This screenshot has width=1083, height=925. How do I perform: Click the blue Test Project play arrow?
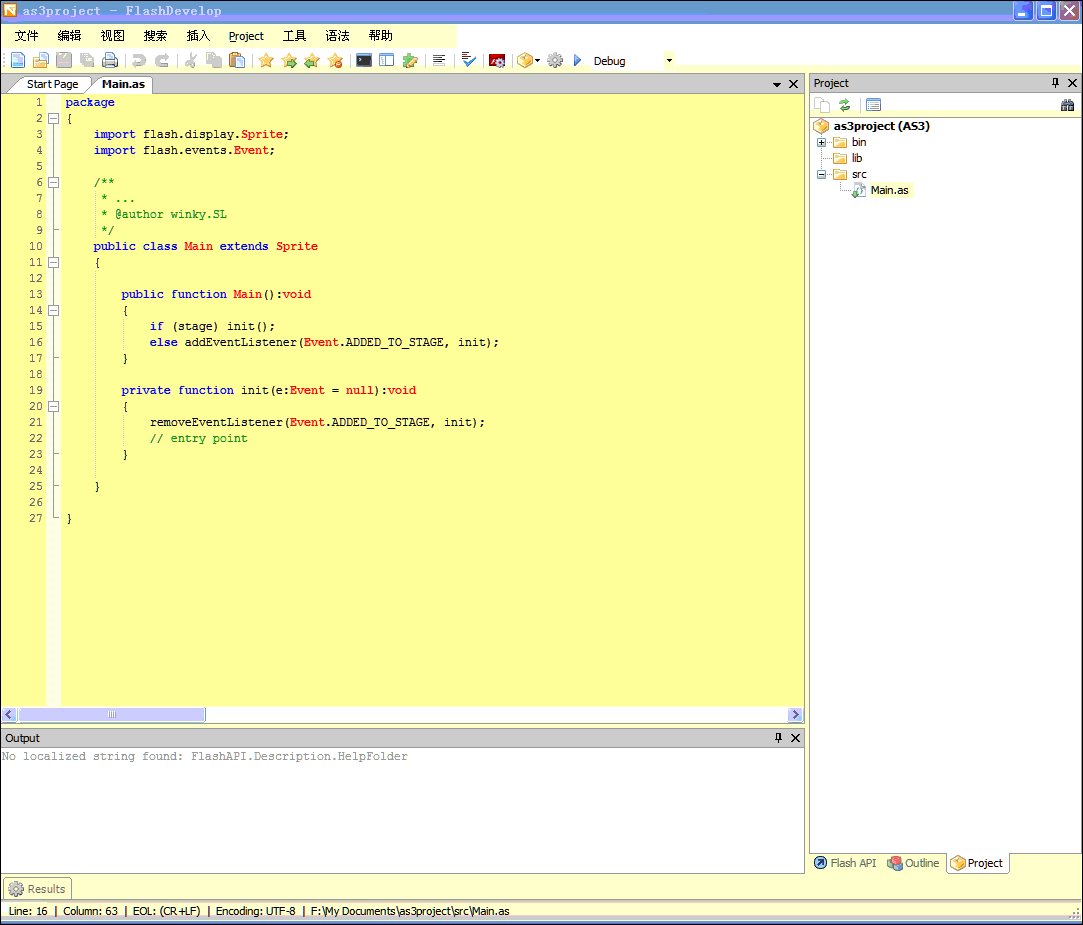click(x=577, y=61)
